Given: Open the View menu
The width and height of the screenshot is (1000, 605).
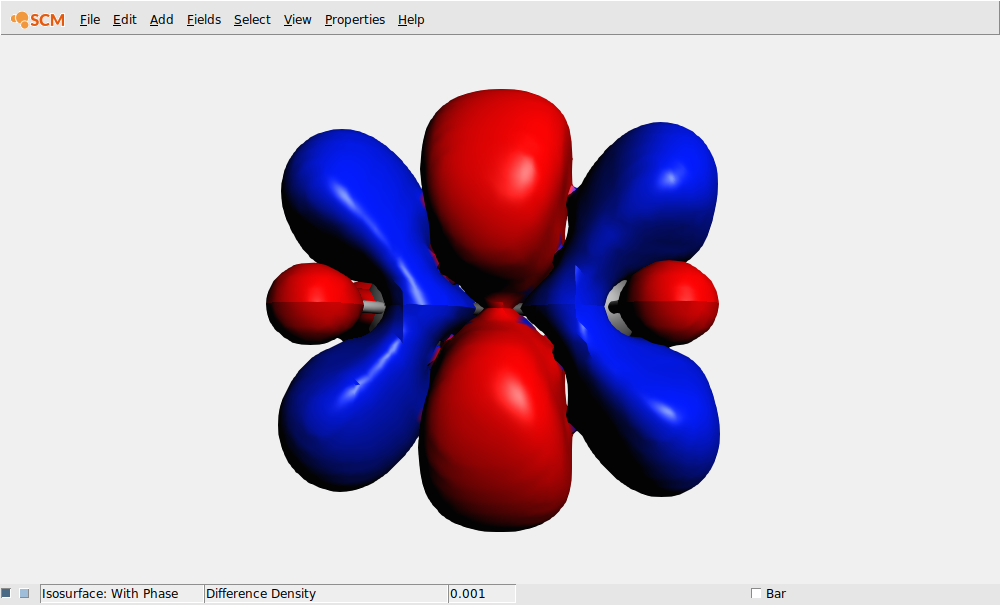Looking at the screenshot, I should (x=297, y=19).
